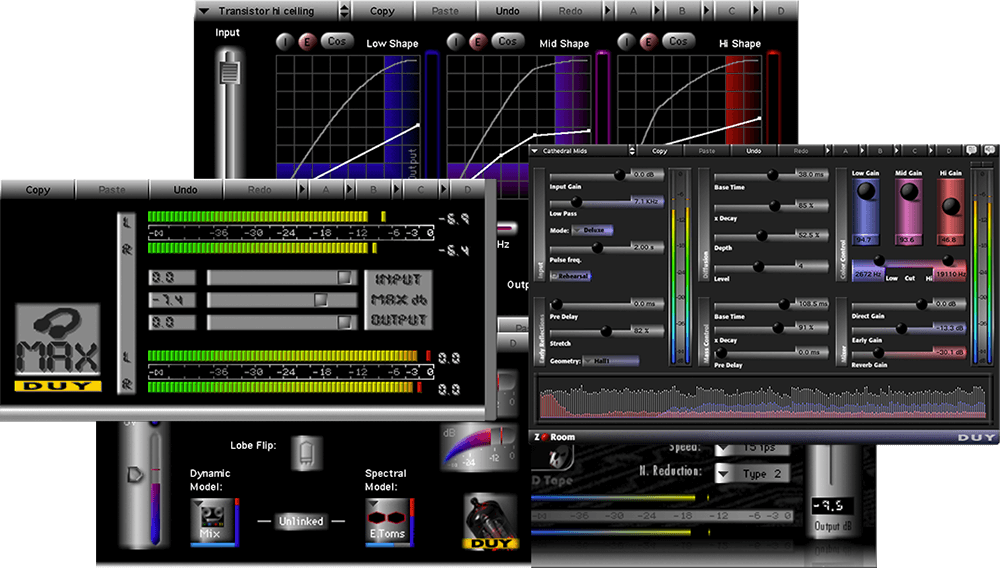The width and height of the screenshot is (1000, 568).
Task: Click the DUY vacuum tube logo icon
Action: pyautogui.click(x=489, y=520)
